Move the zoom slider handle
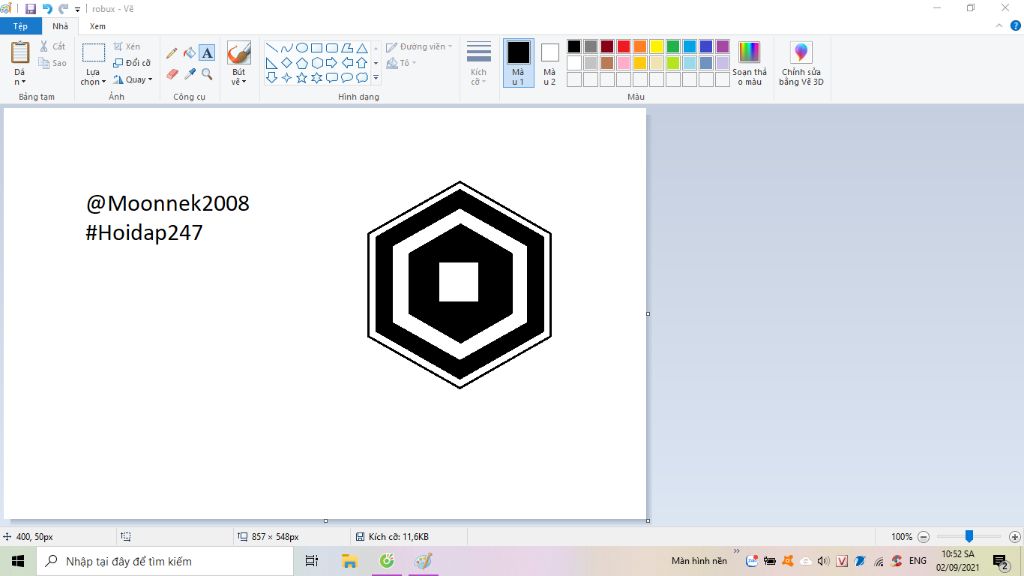 969,536
